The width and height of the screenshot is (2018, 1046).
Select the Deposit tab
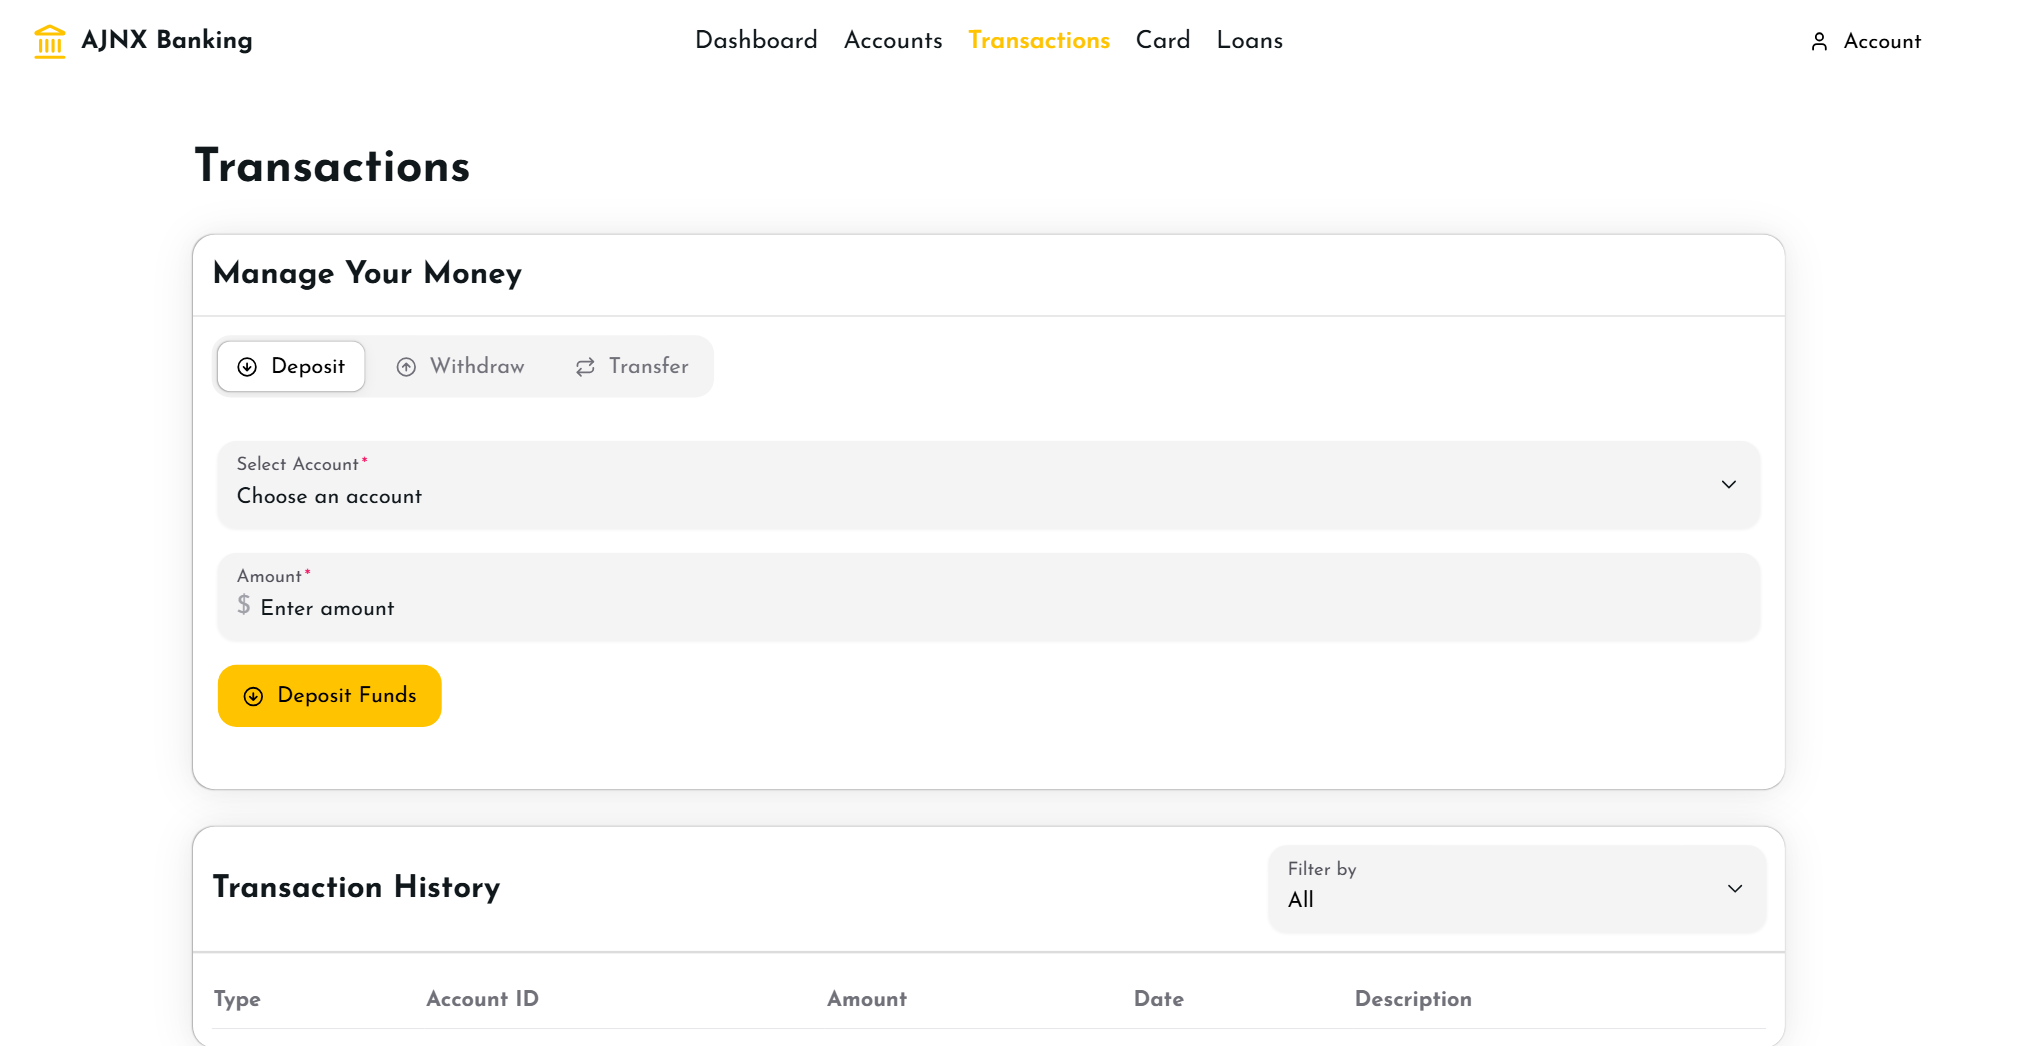[x=291, y=367]
